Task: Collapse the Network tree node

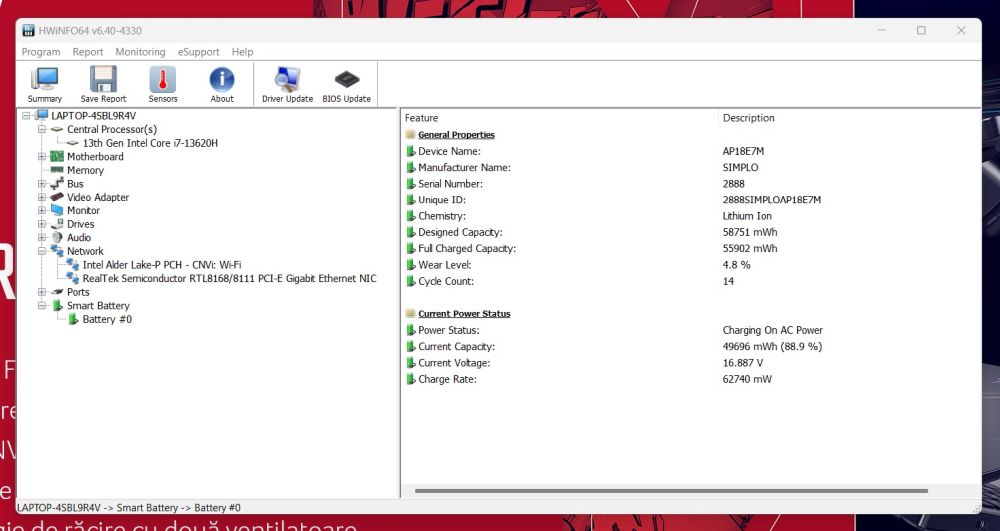Action: (42, 252)
